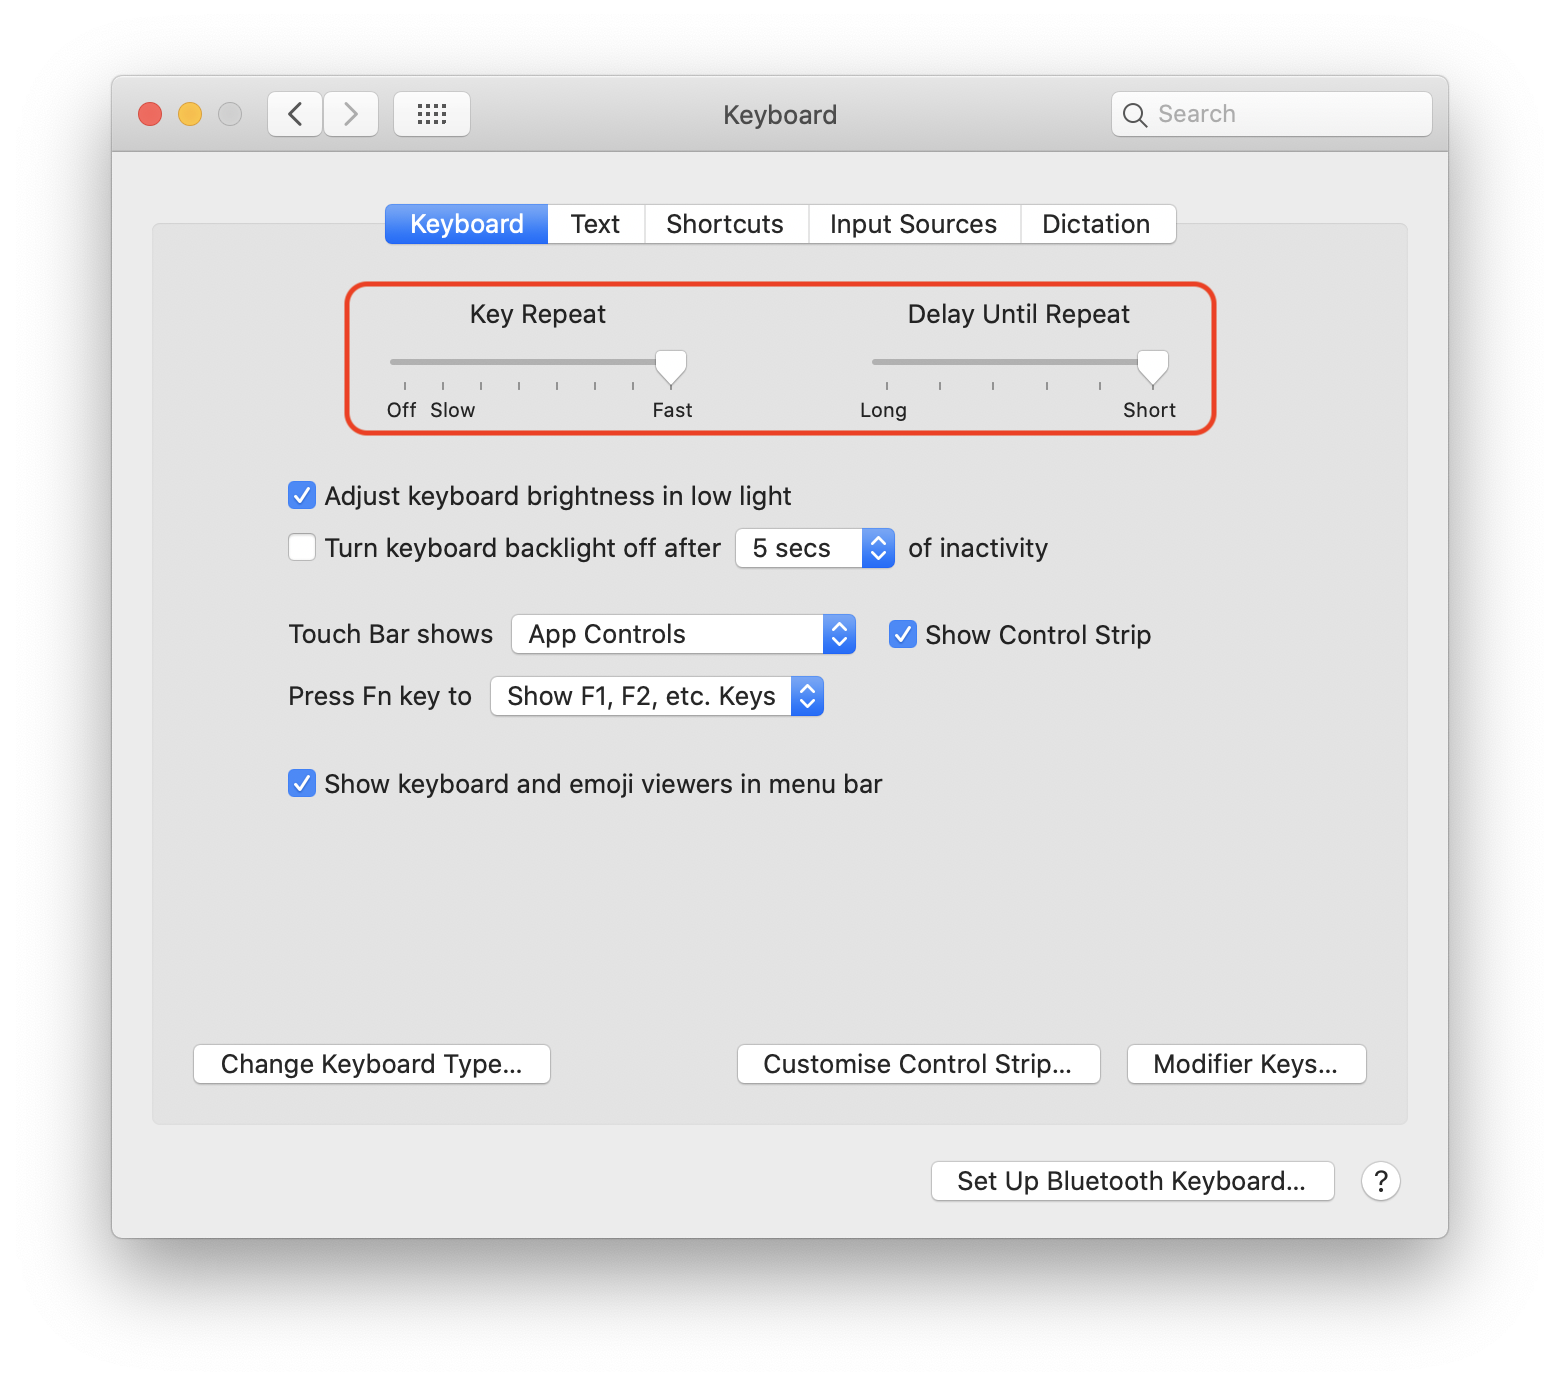Switch to the Text tab
Screen dimensions: 1560x1386
596,224
